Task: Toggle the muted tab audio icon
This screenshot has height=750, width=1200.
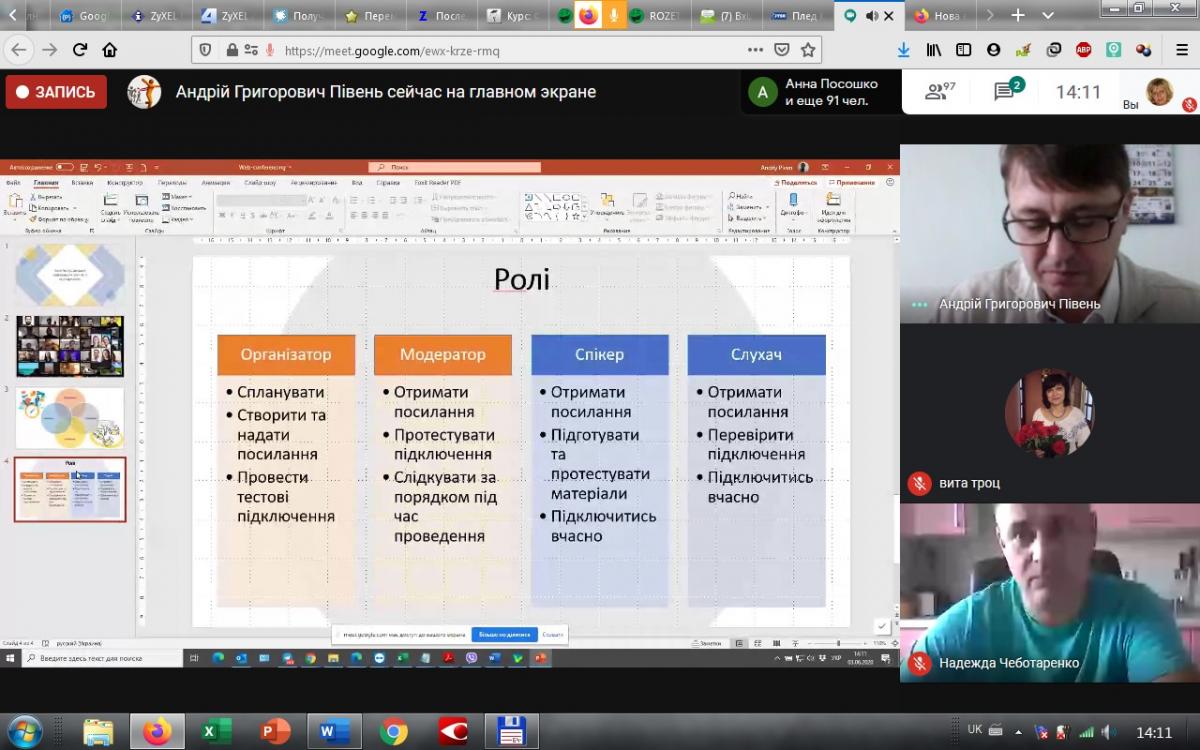Action: [x=870, y=16]
